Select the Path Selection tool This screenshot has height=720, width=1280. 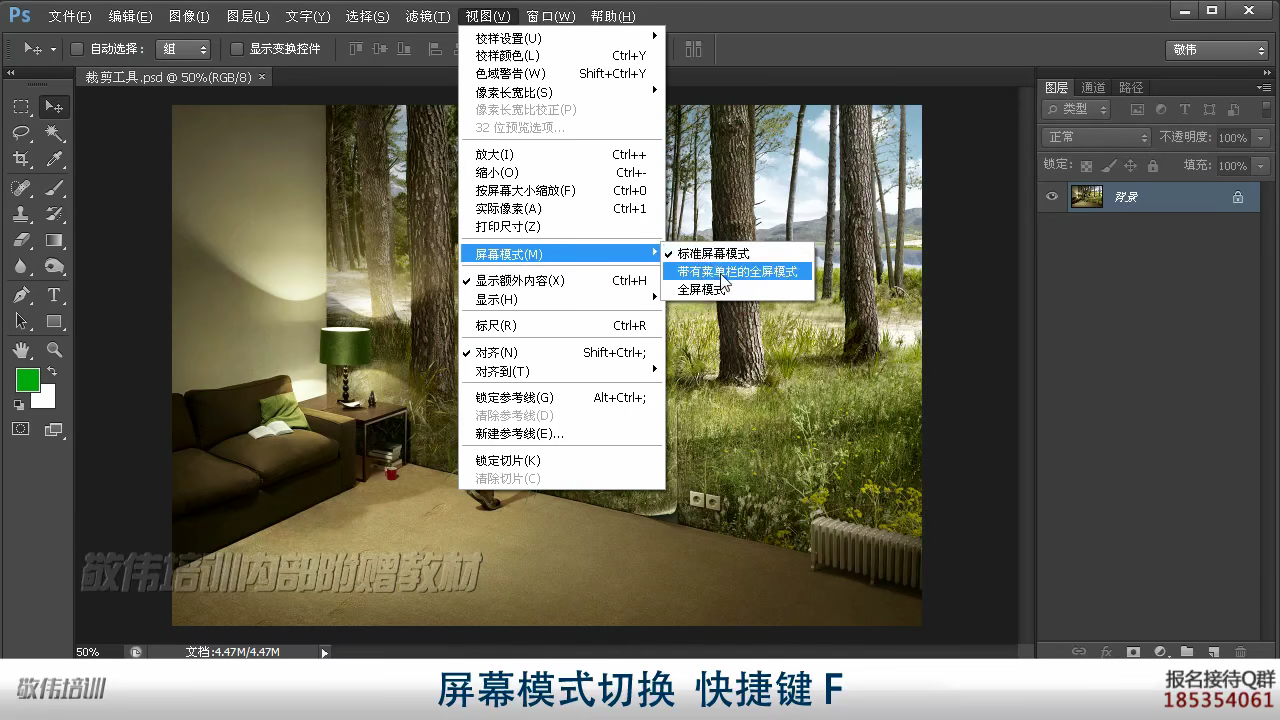click(x=21, y=321)
